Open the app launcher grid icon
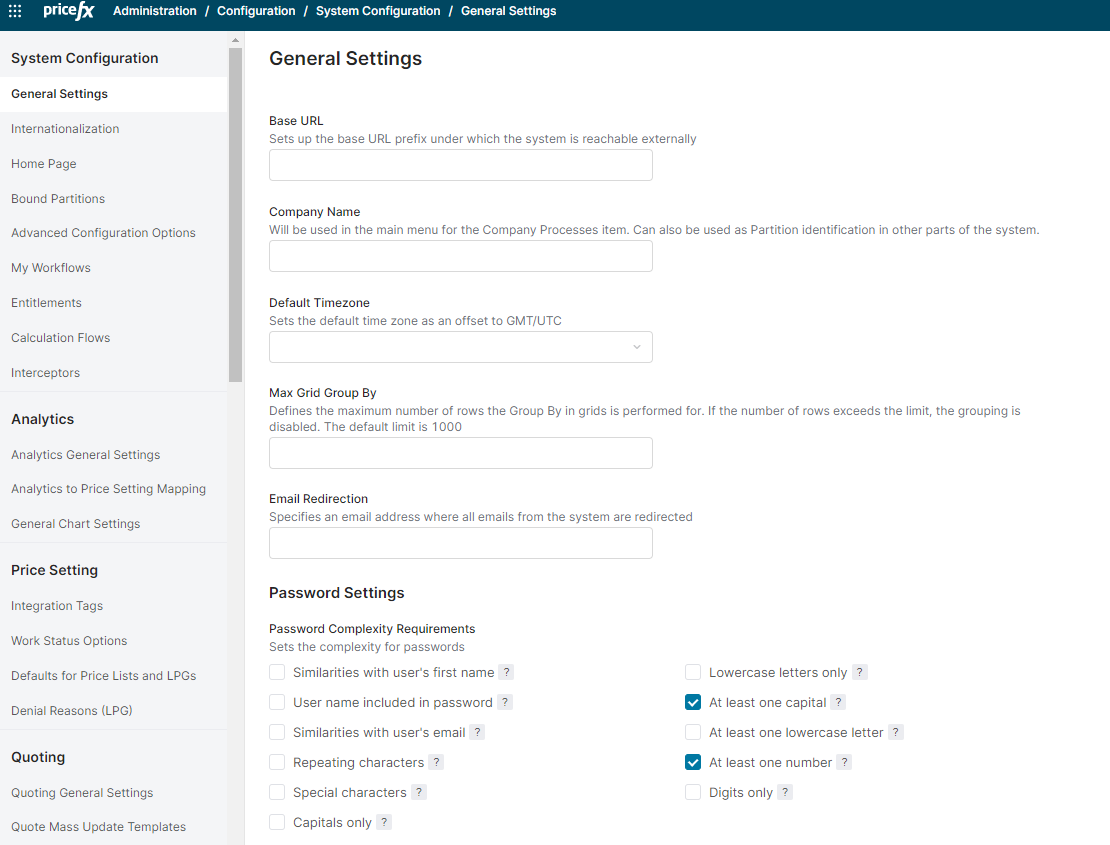 tap(15, 11)
